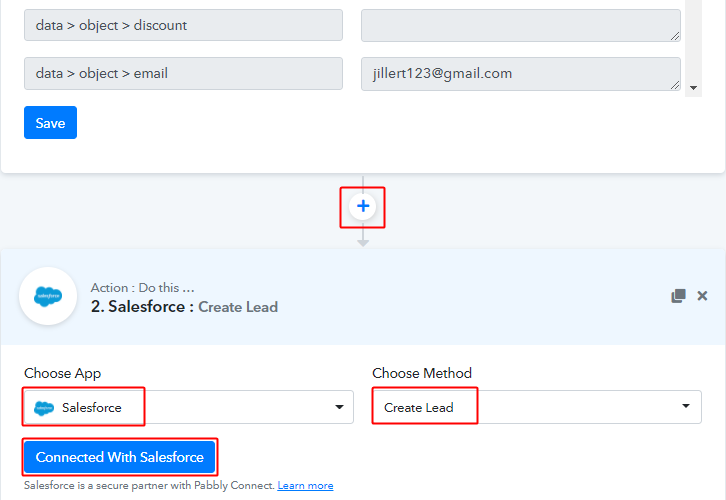
Task: Click the empty discount value textarea
Action: tap(521, 25)
